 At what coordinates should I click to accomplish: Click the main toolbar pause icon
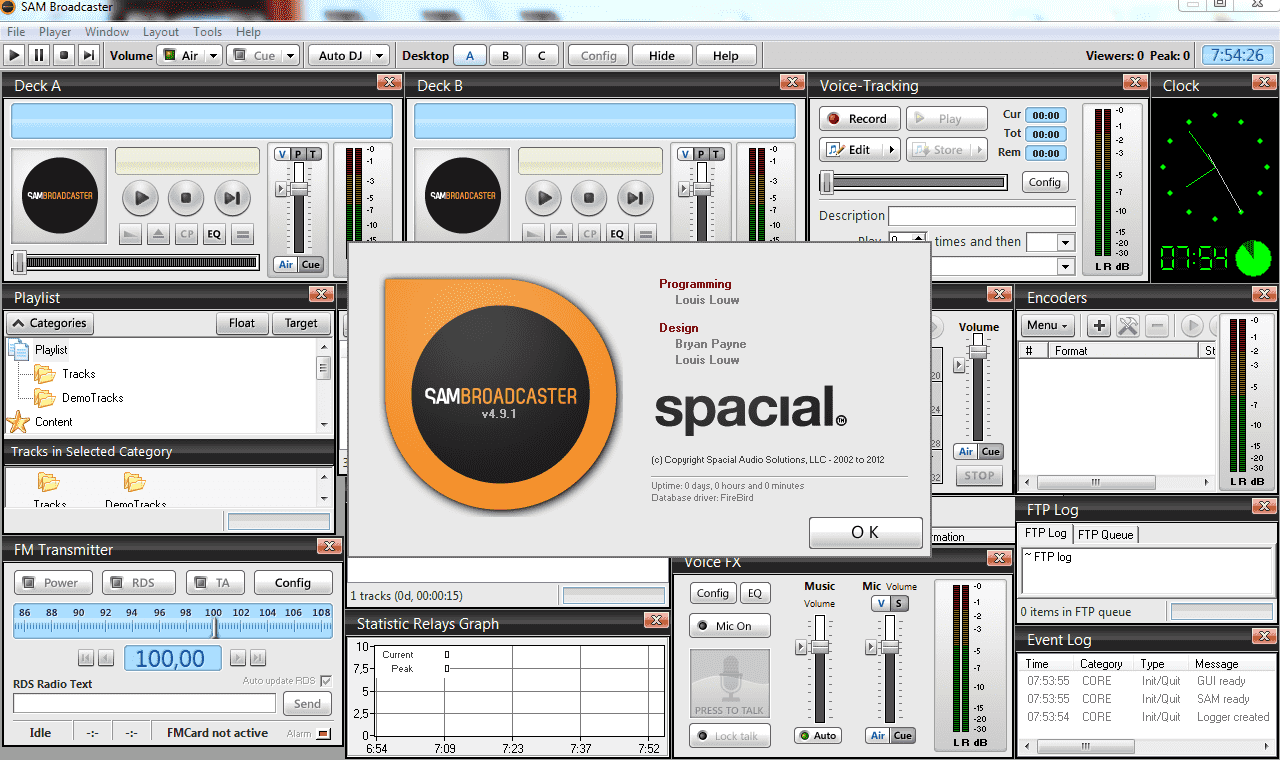point(39,55)
